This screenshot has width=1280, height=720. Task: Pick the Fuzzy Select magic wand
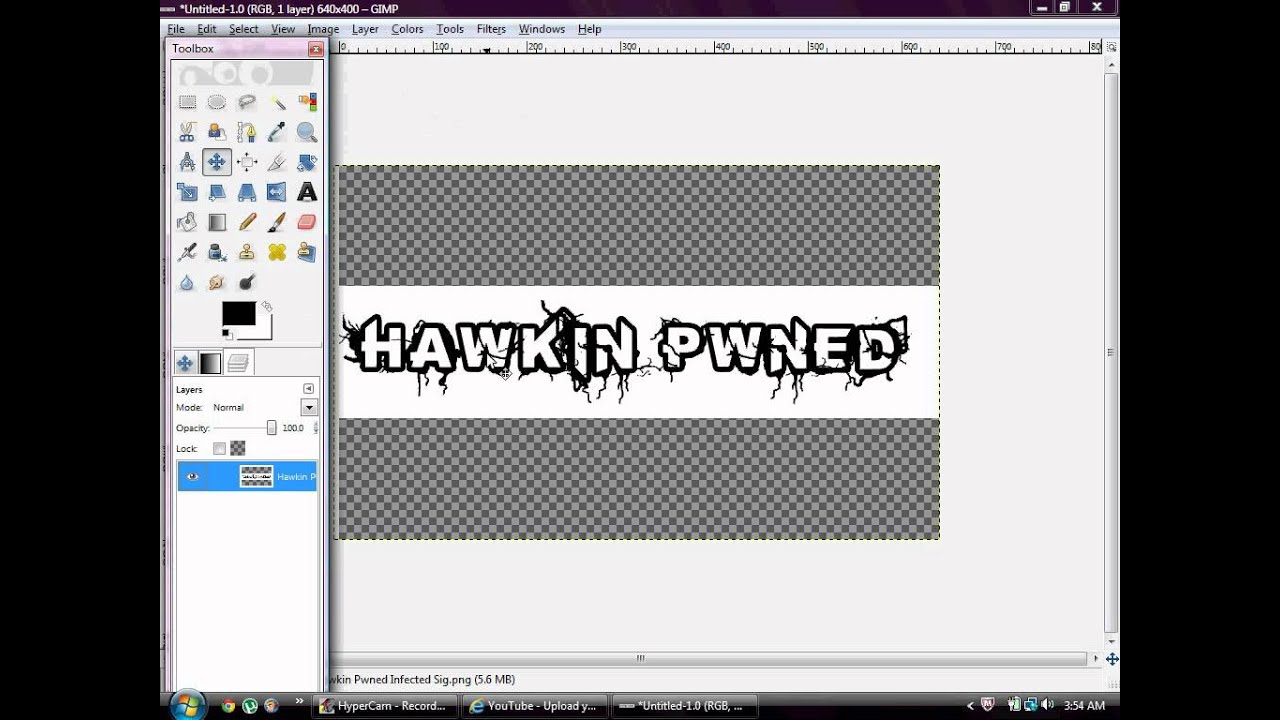click(277, 102)
